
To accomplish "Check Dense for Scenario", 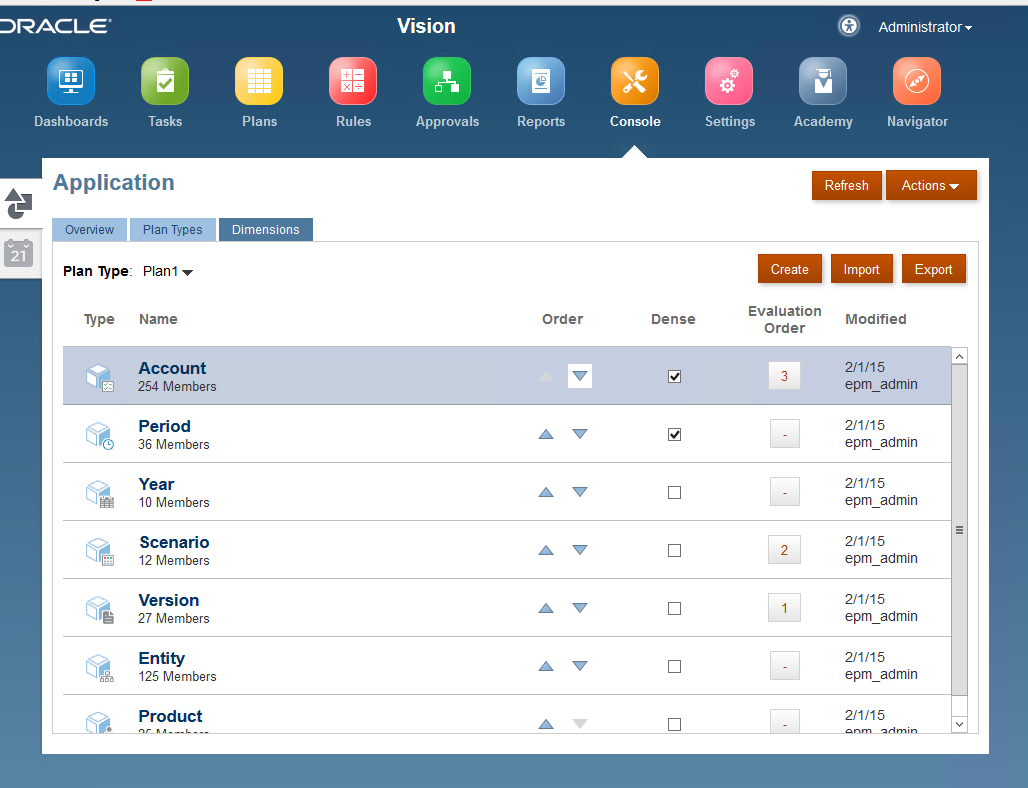I will coord(674,551).
